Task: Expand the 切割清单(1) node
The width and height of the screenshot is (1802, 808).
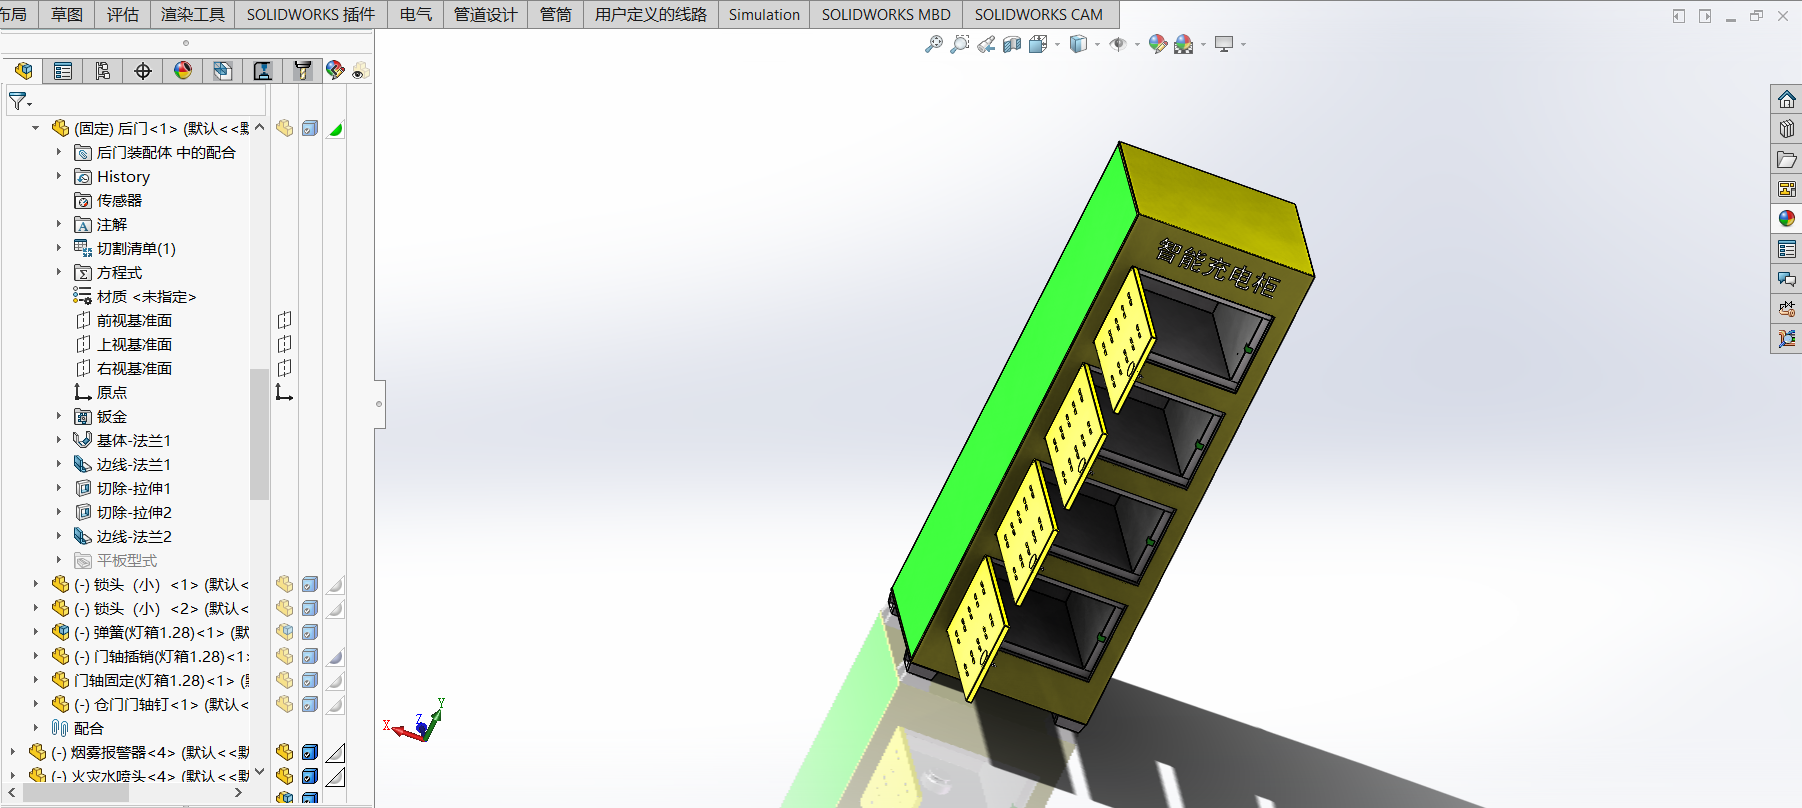Action: tap(59, 248)
